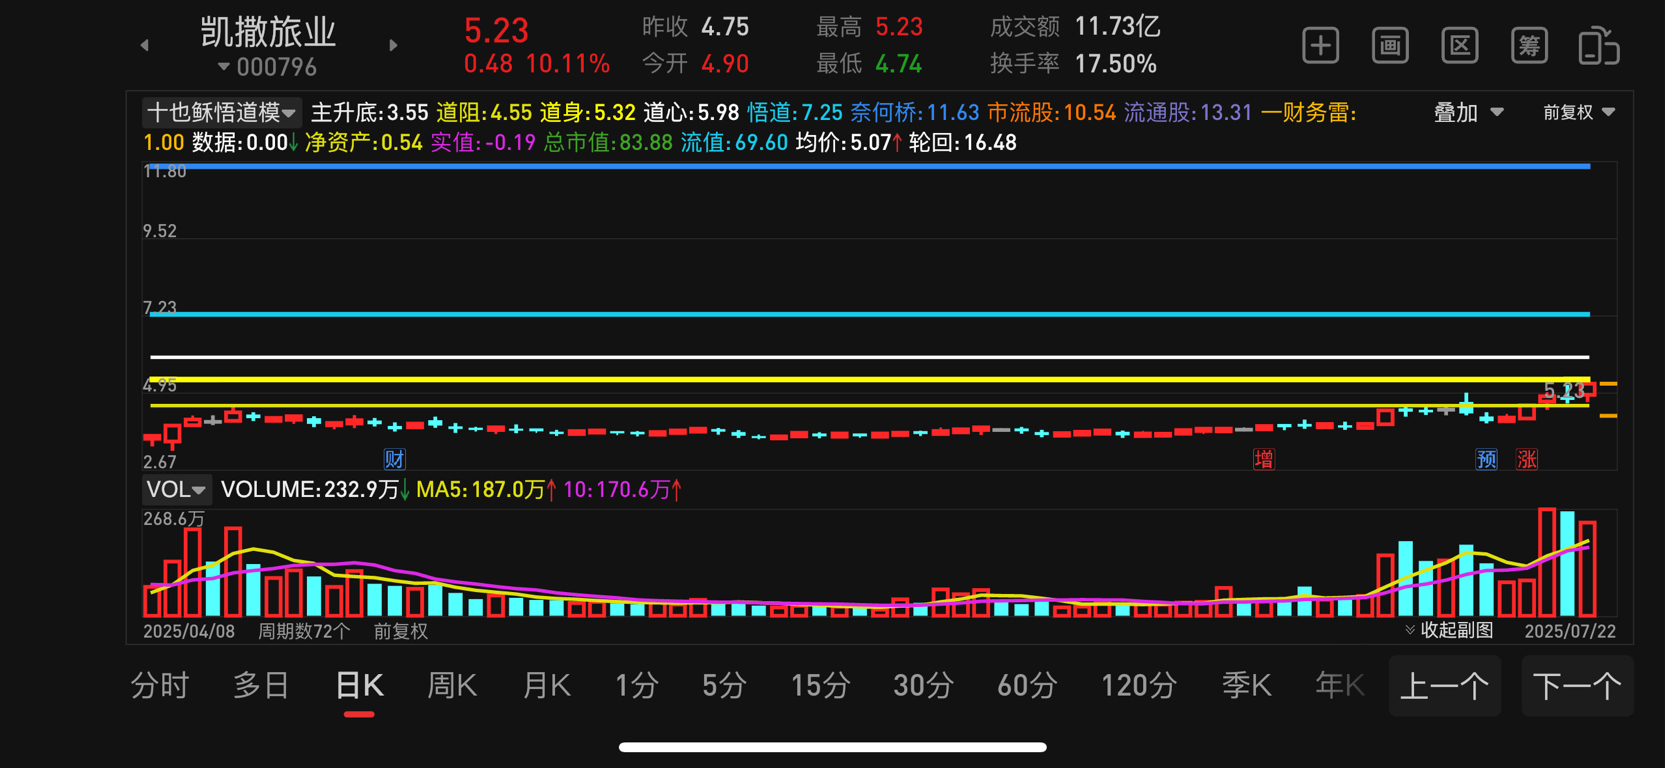The width and height of the screenshot is (1665, 769).
Task: Tap the home indicator bar at bottom
Action: click(x=832, y=747)
